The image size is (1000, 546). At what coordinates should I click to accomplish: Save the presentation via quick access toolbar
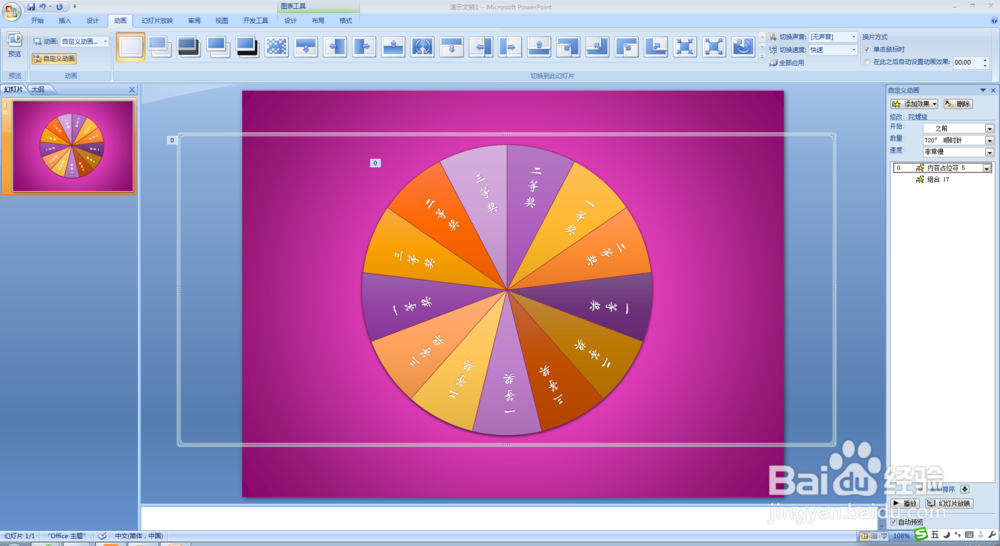(31, 6)
